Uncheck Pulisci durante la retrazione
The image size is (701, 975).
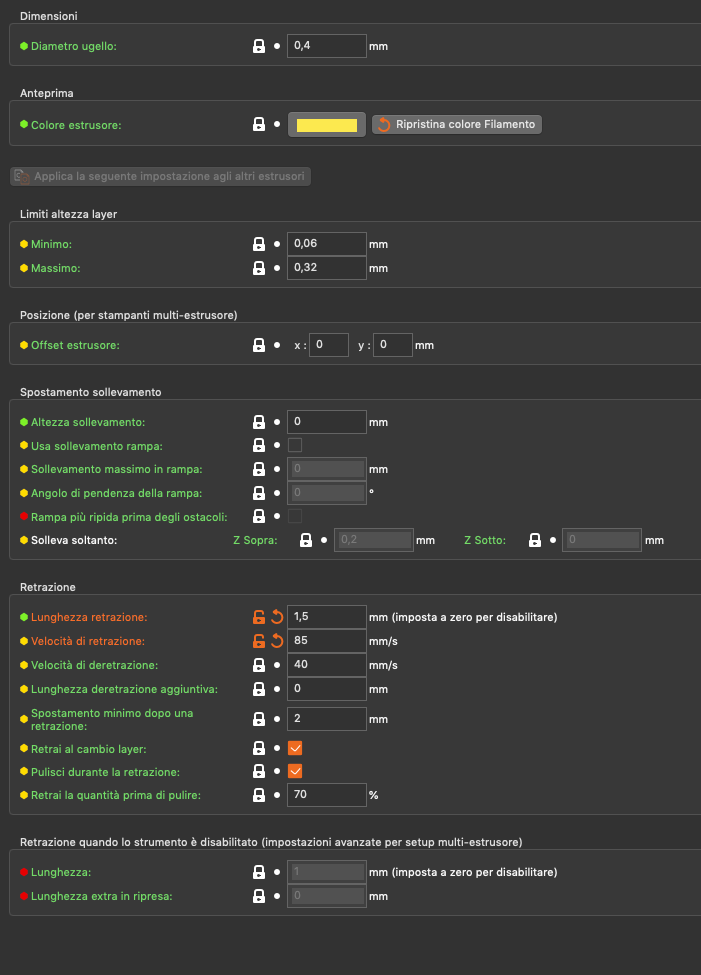tap(295, 771)
